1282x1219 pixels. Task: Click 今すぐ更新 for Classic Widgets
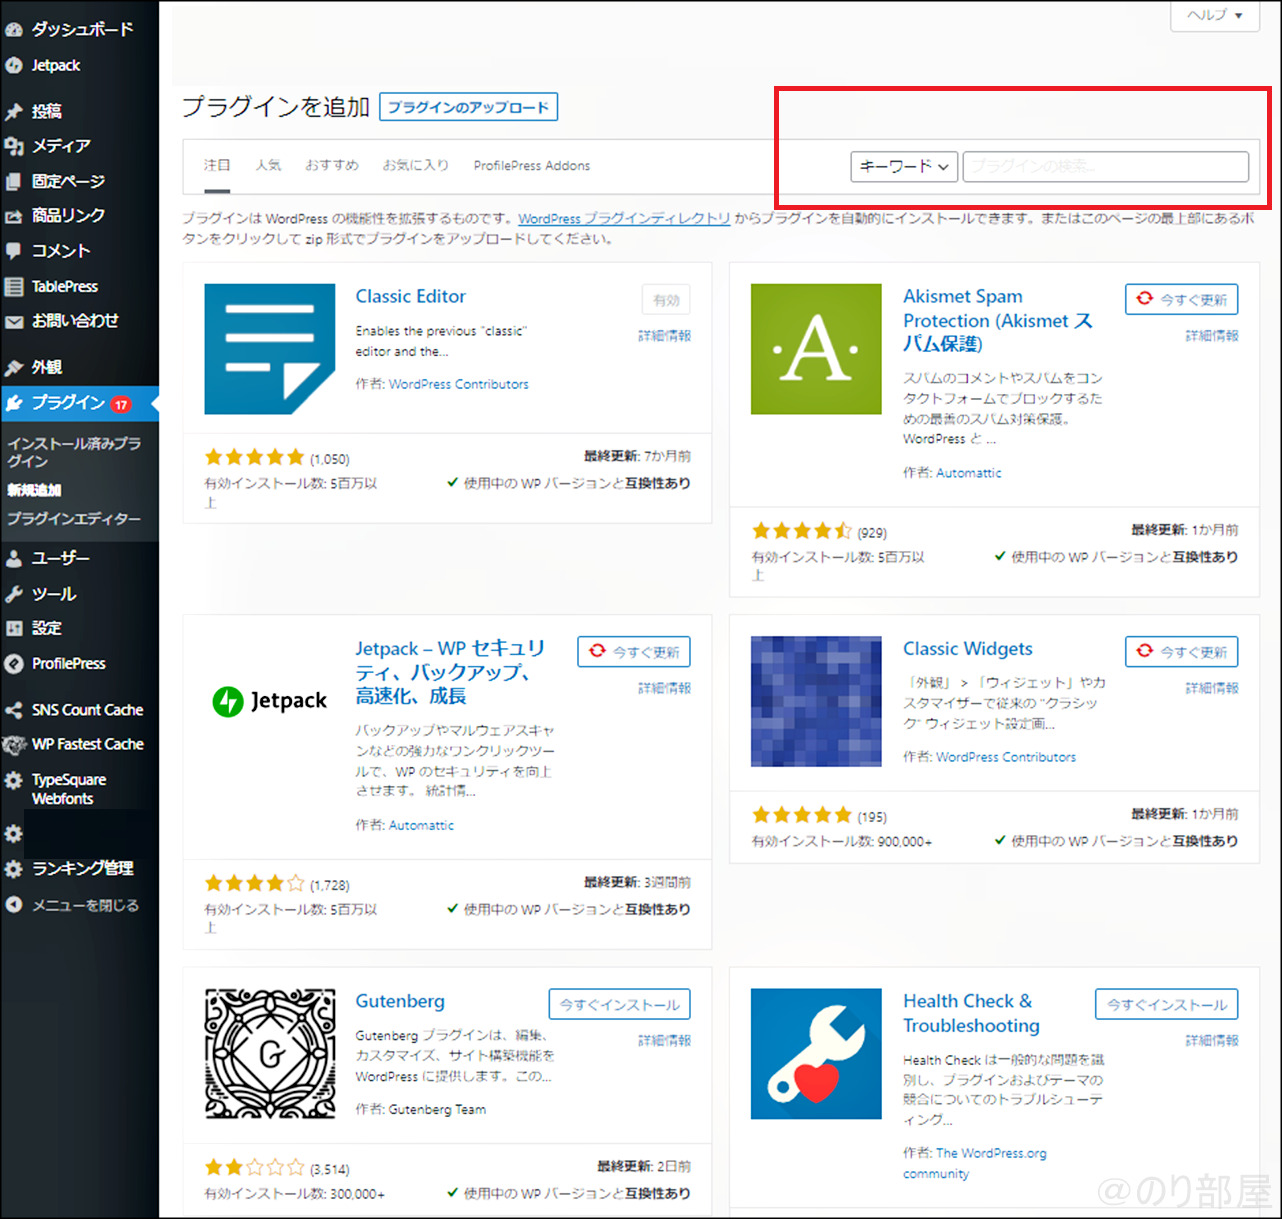1182,652
